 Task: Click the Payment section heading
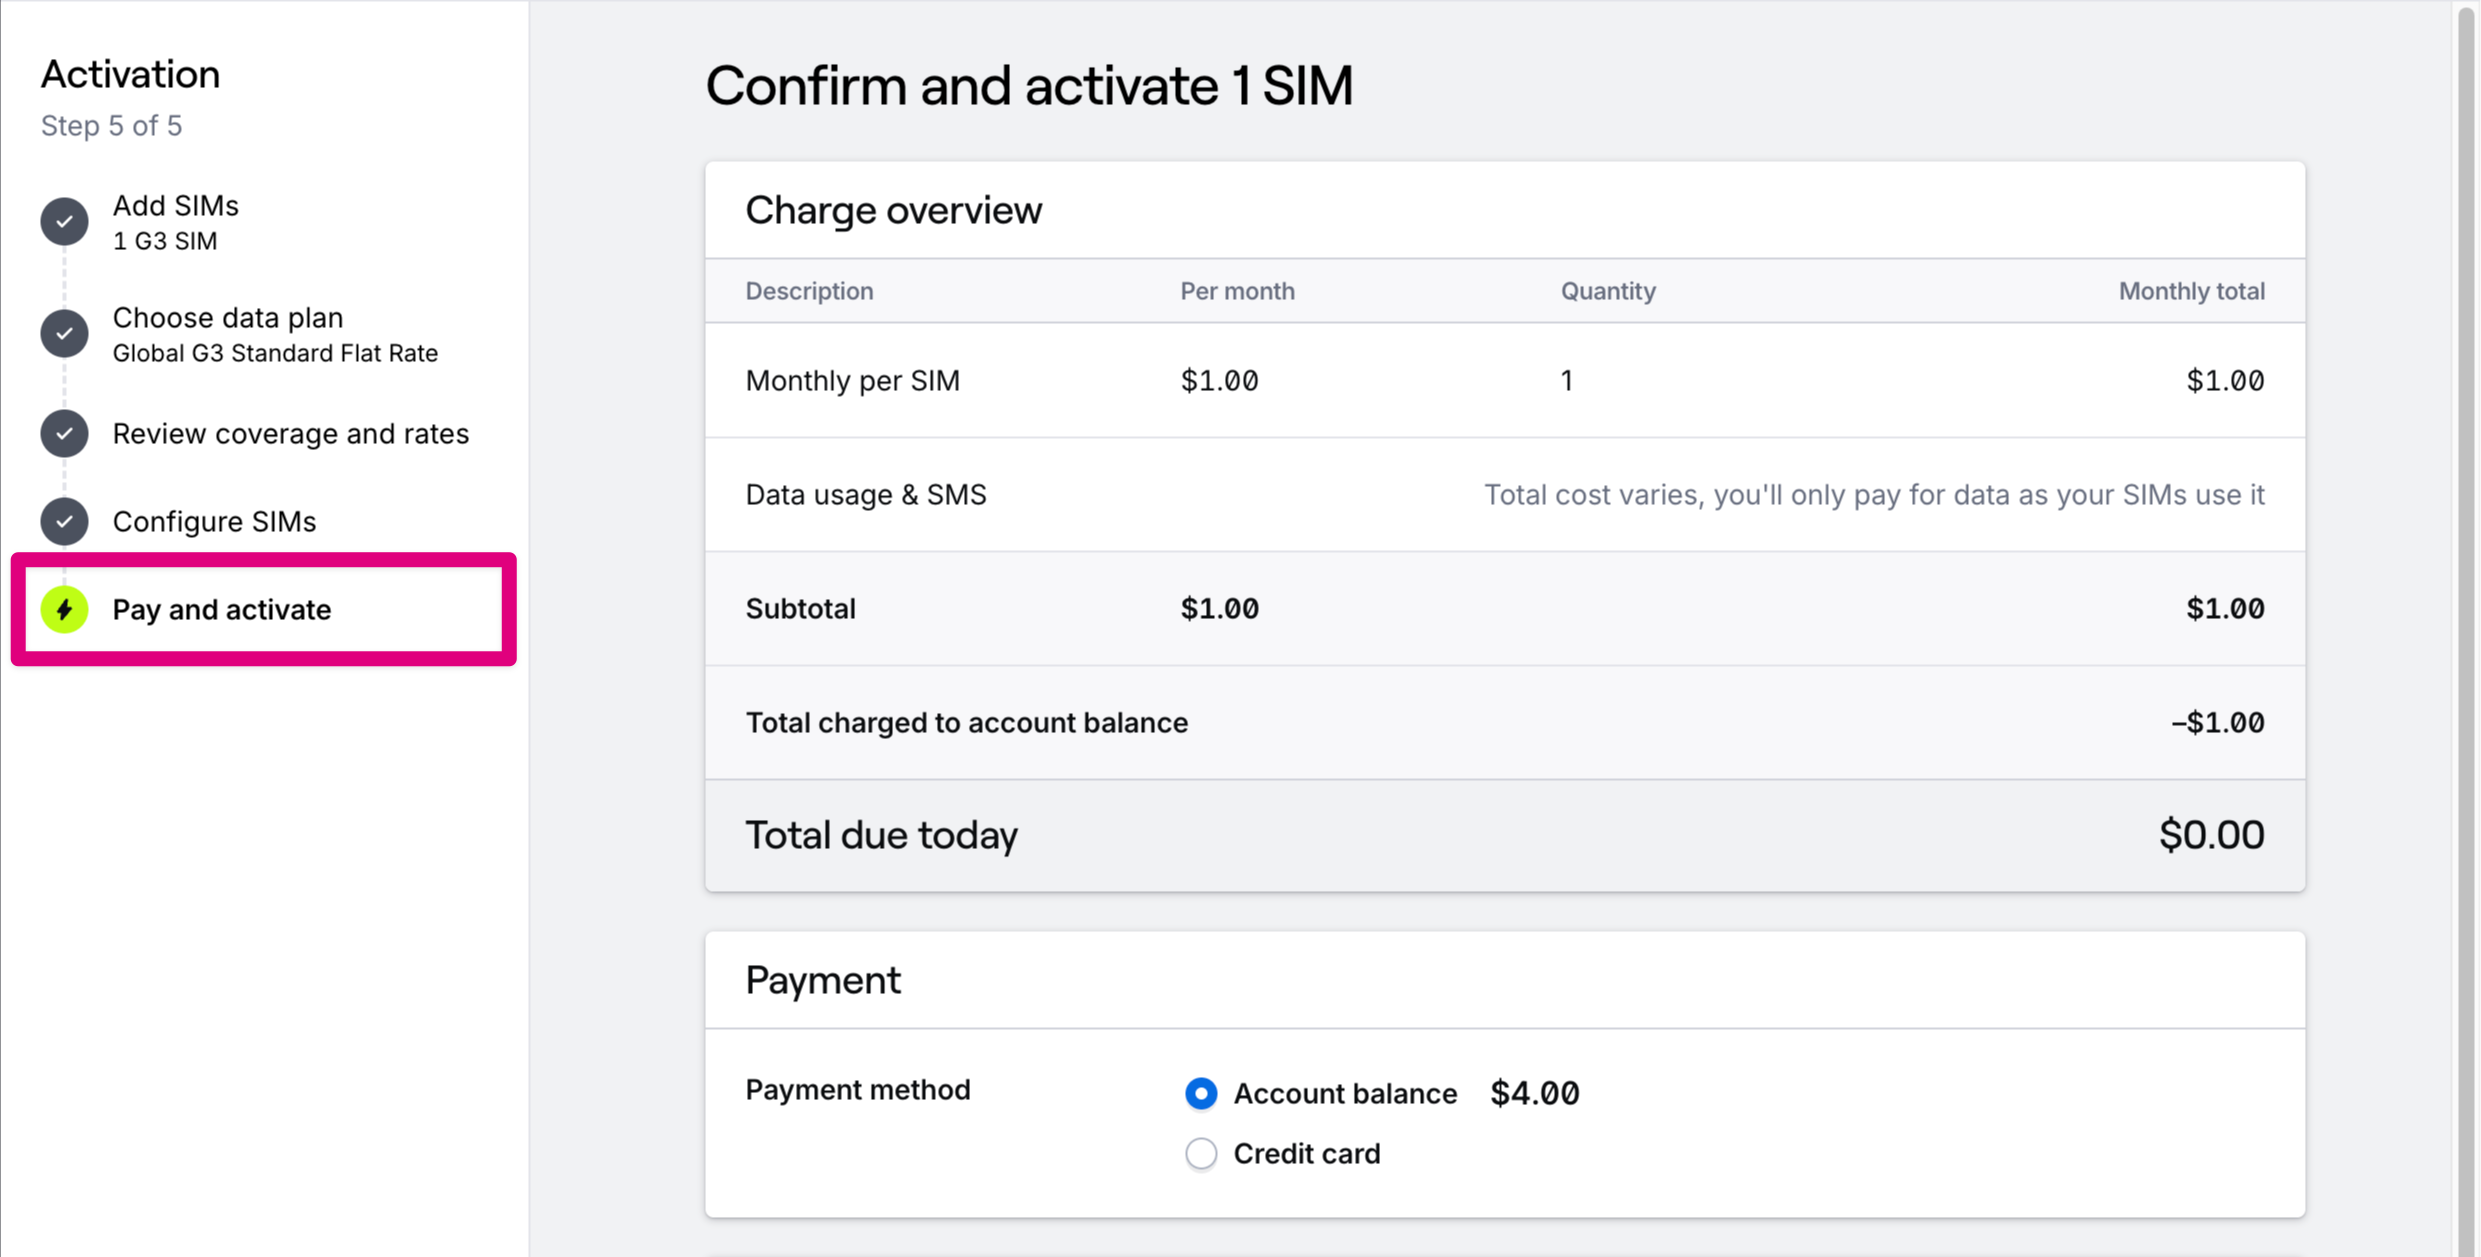click(x=823, y=980)
